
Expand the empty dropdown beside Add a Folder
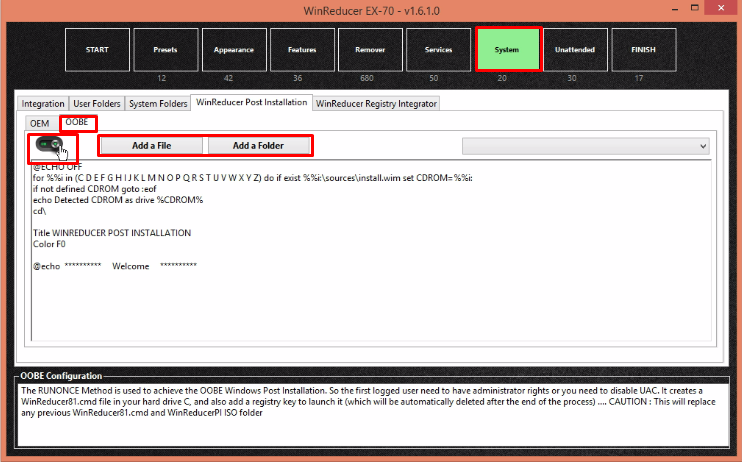point(586,146)
